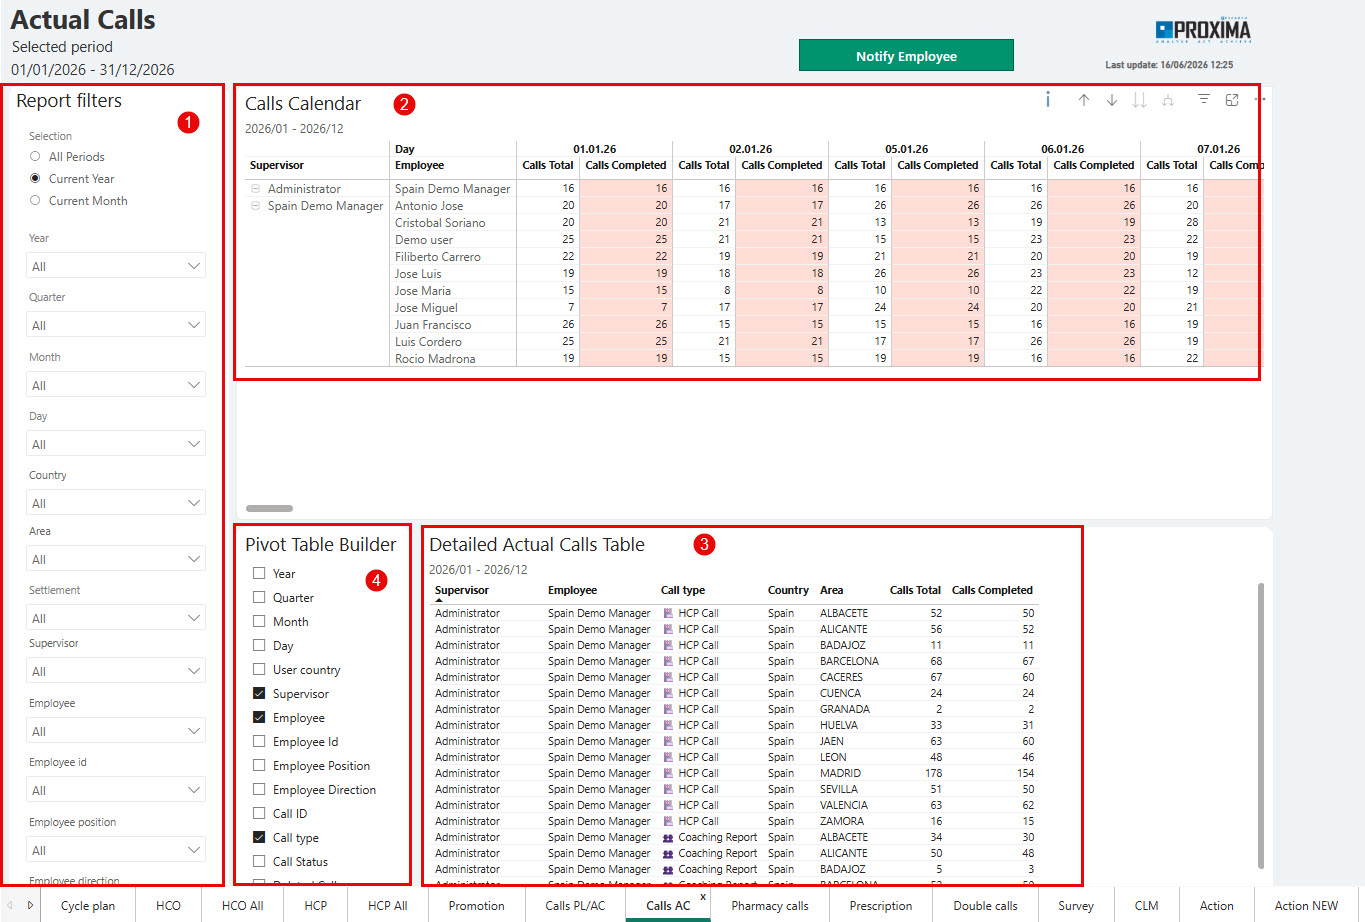Click MADRID in the Area column
Screen dimensions: 1365x922
840,773
